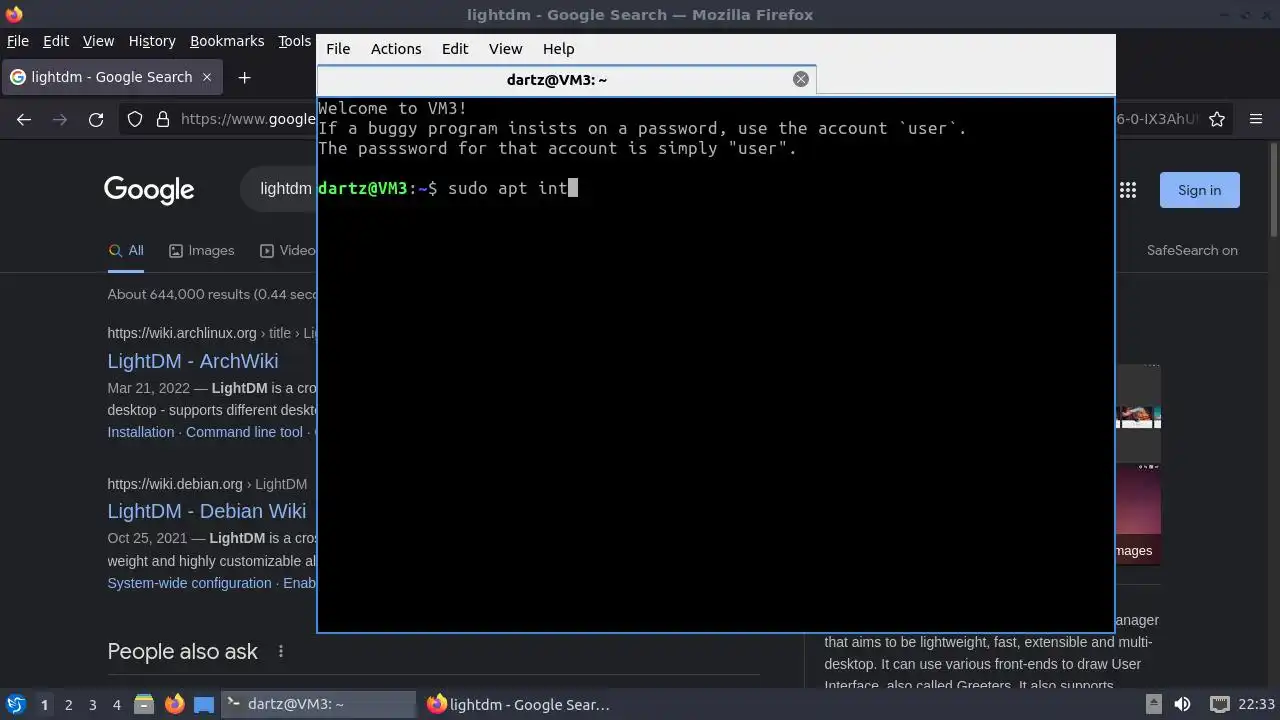Open the terminal File menu
The height and width of the screenshot is (720, 1280).
click(338, 48)
